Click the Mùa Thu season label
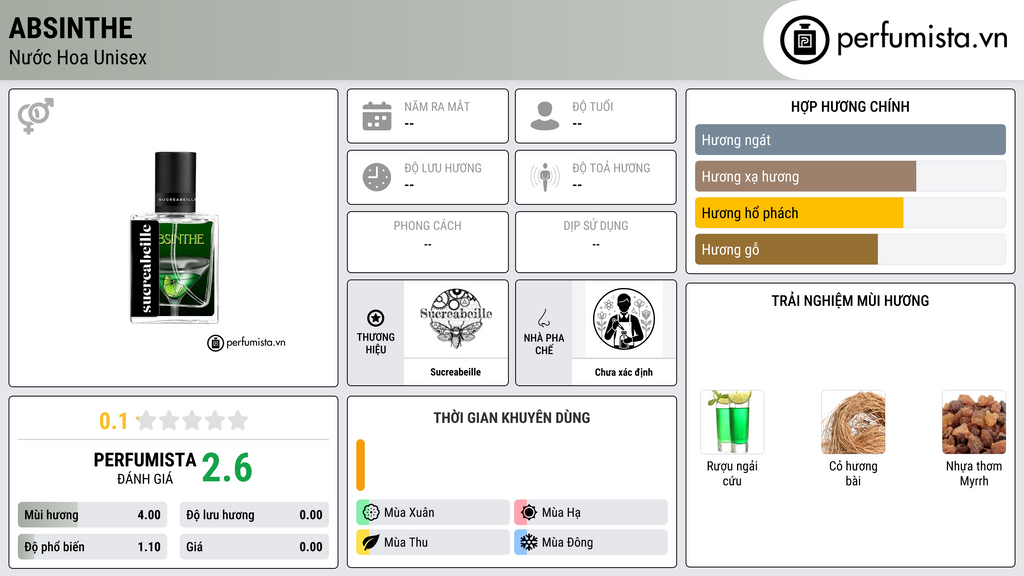 (406, 542)
